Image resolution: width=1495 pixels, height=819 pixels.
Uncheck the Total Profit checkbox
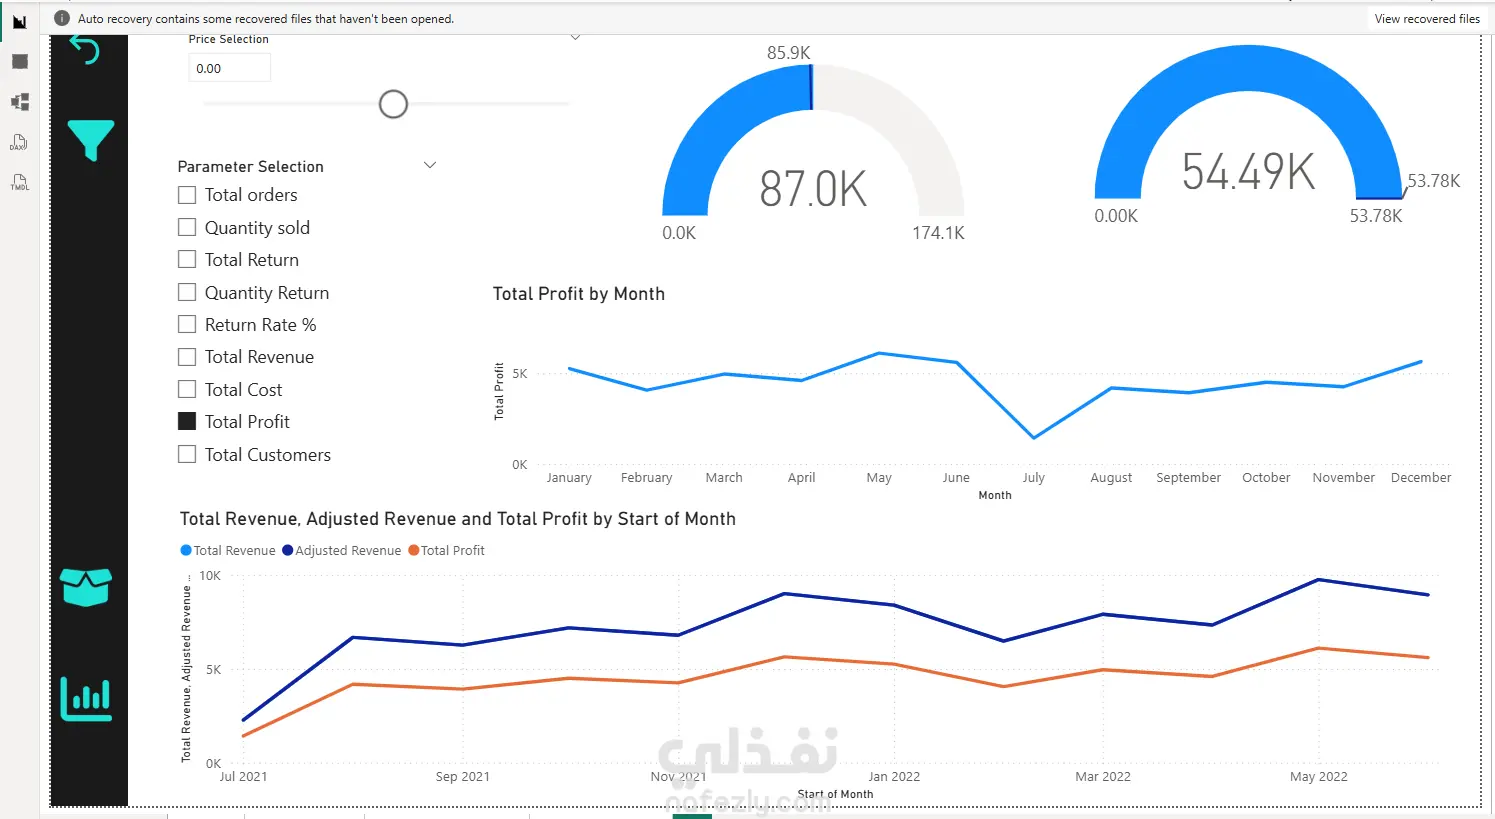point(187,422)
